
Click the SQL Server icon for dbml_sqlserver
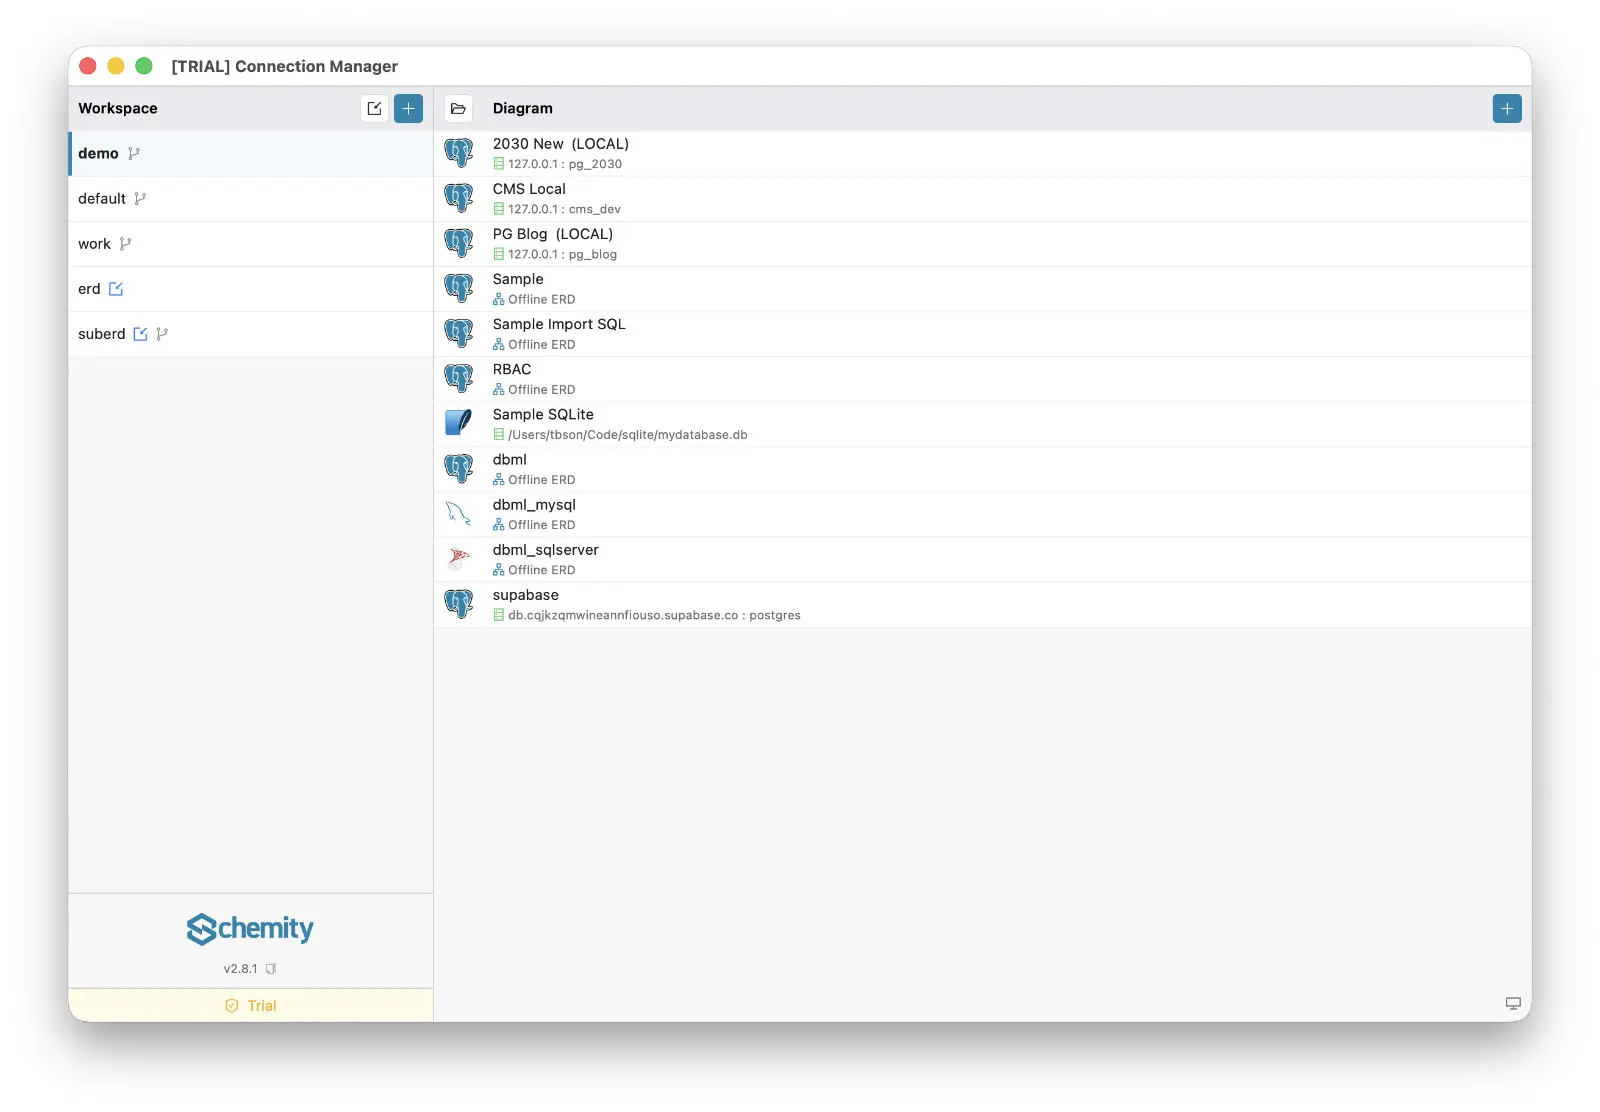point(459,558)
